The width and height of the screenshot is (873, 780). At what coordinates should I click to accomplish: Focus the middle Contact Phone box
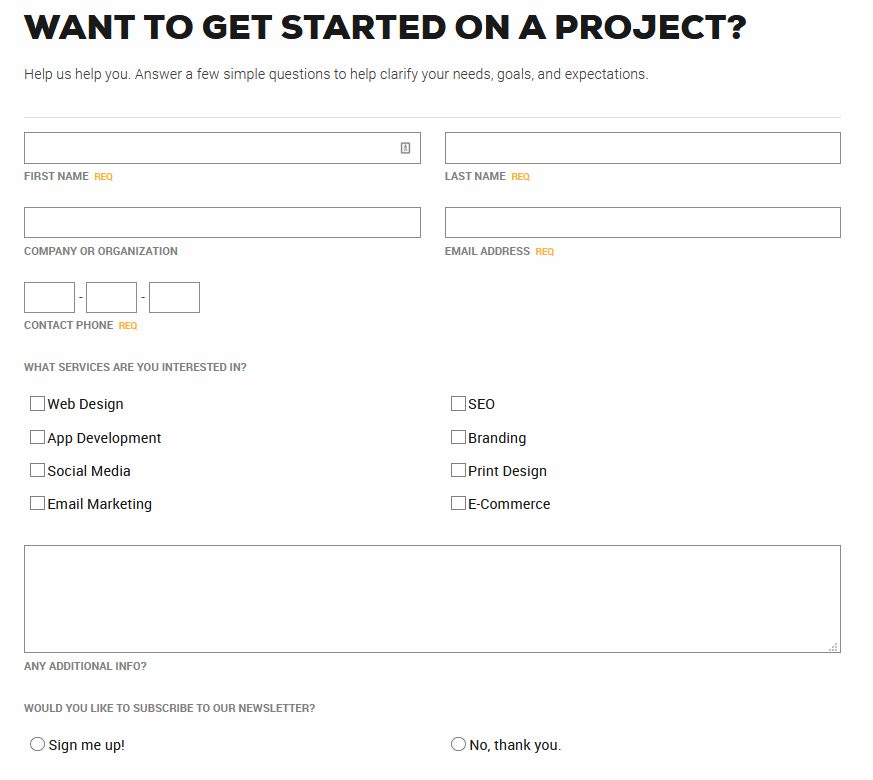(111, 297)
